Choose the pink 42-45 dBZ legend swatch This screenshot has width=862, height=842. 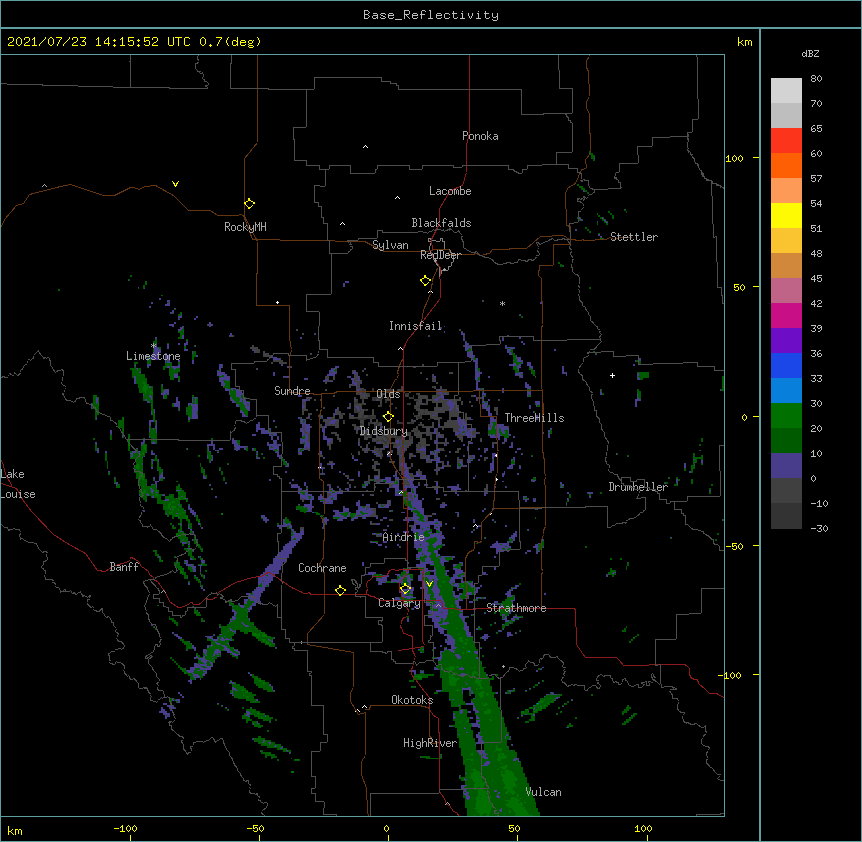[x=786, y=291]
